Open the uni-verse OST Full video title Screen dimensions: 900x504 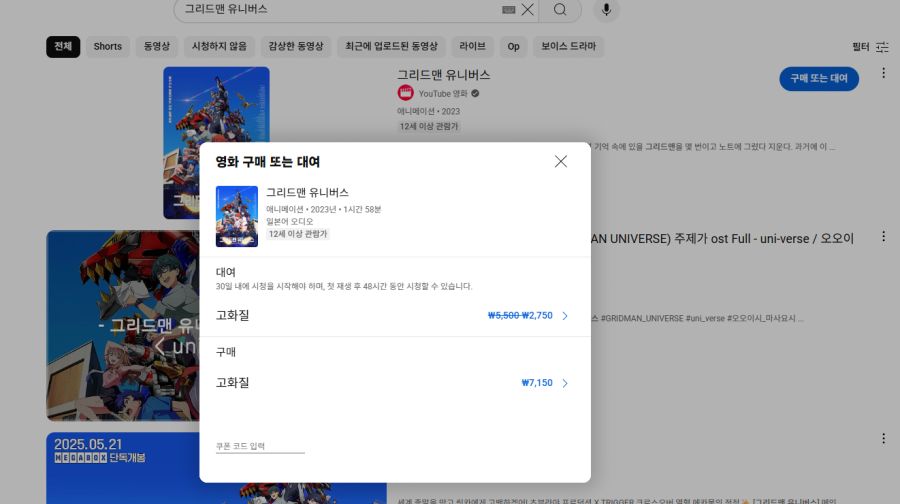coord(722,239)
